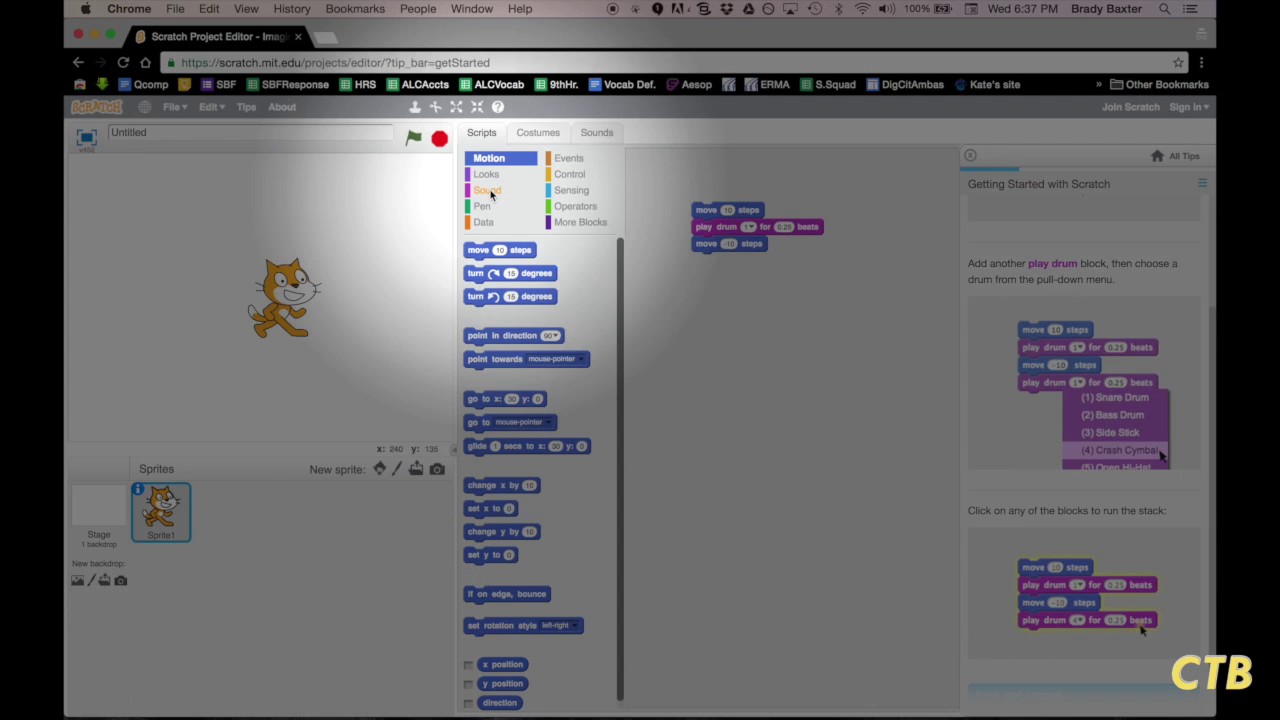Select the Duplicate stamp tool
The width and height of the screenshot is (1280, 720).
(415, 107)
